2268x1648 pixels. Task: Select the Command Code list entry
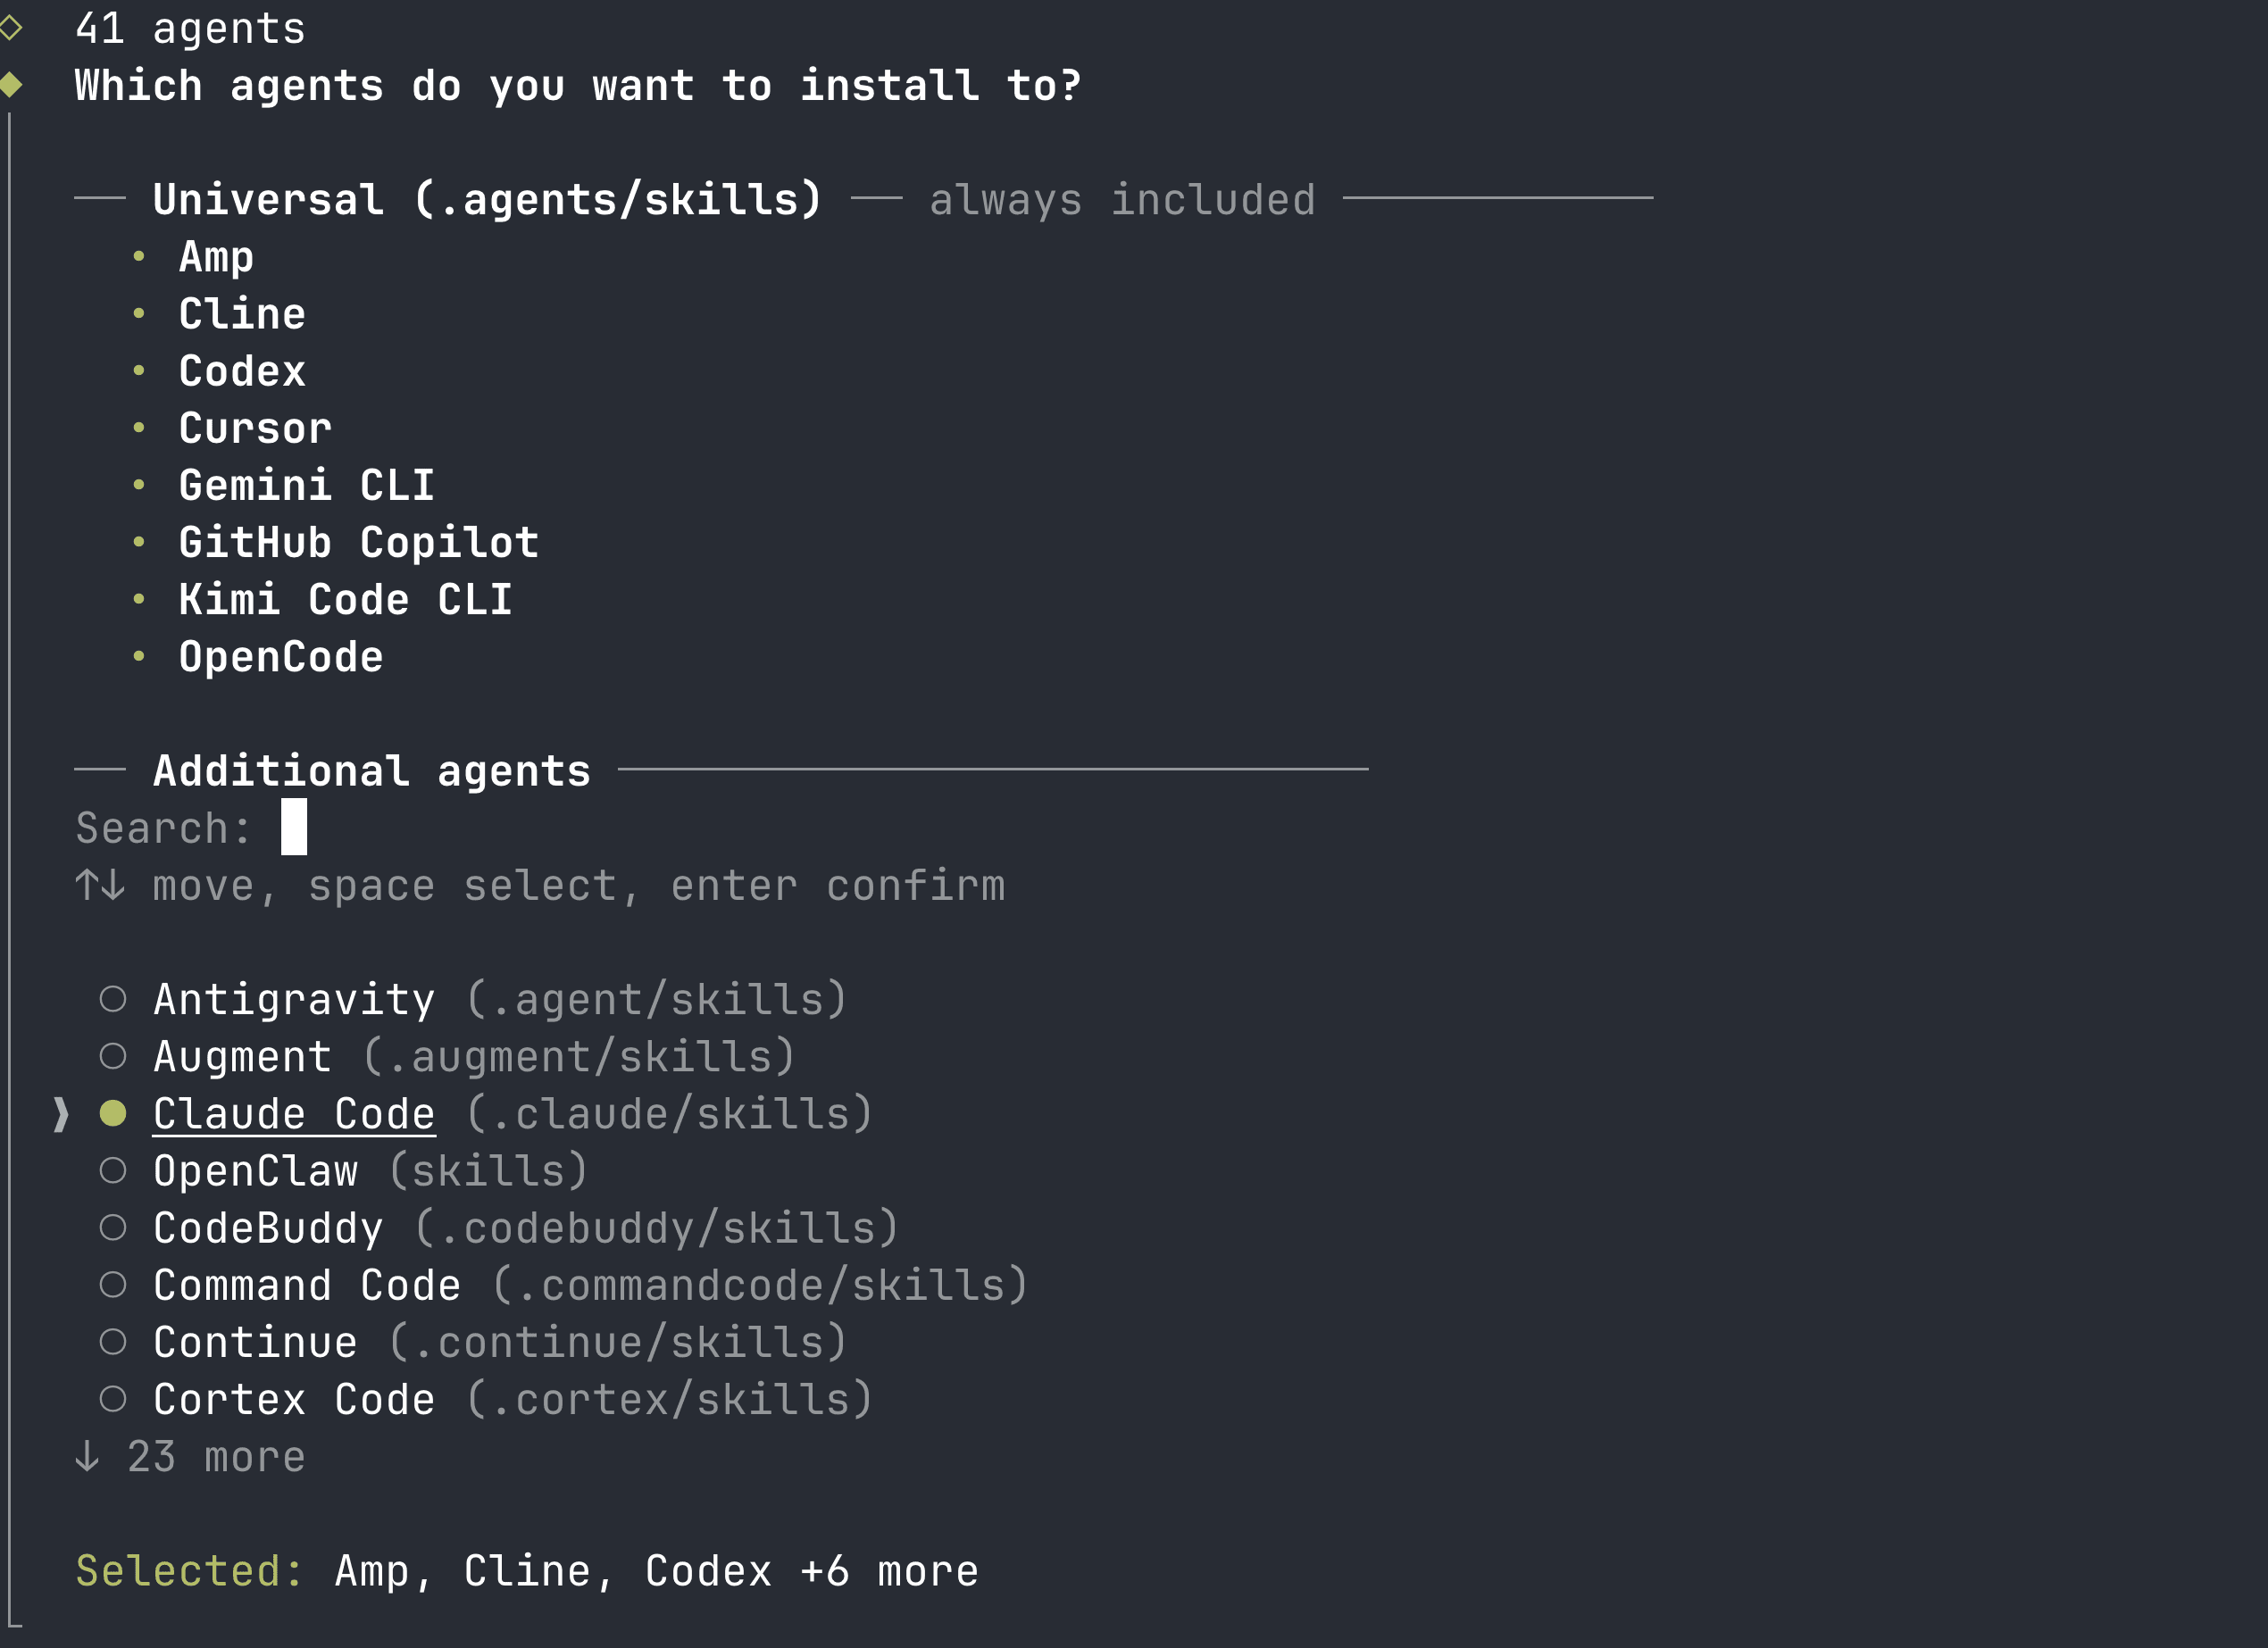pos(307,1284)
